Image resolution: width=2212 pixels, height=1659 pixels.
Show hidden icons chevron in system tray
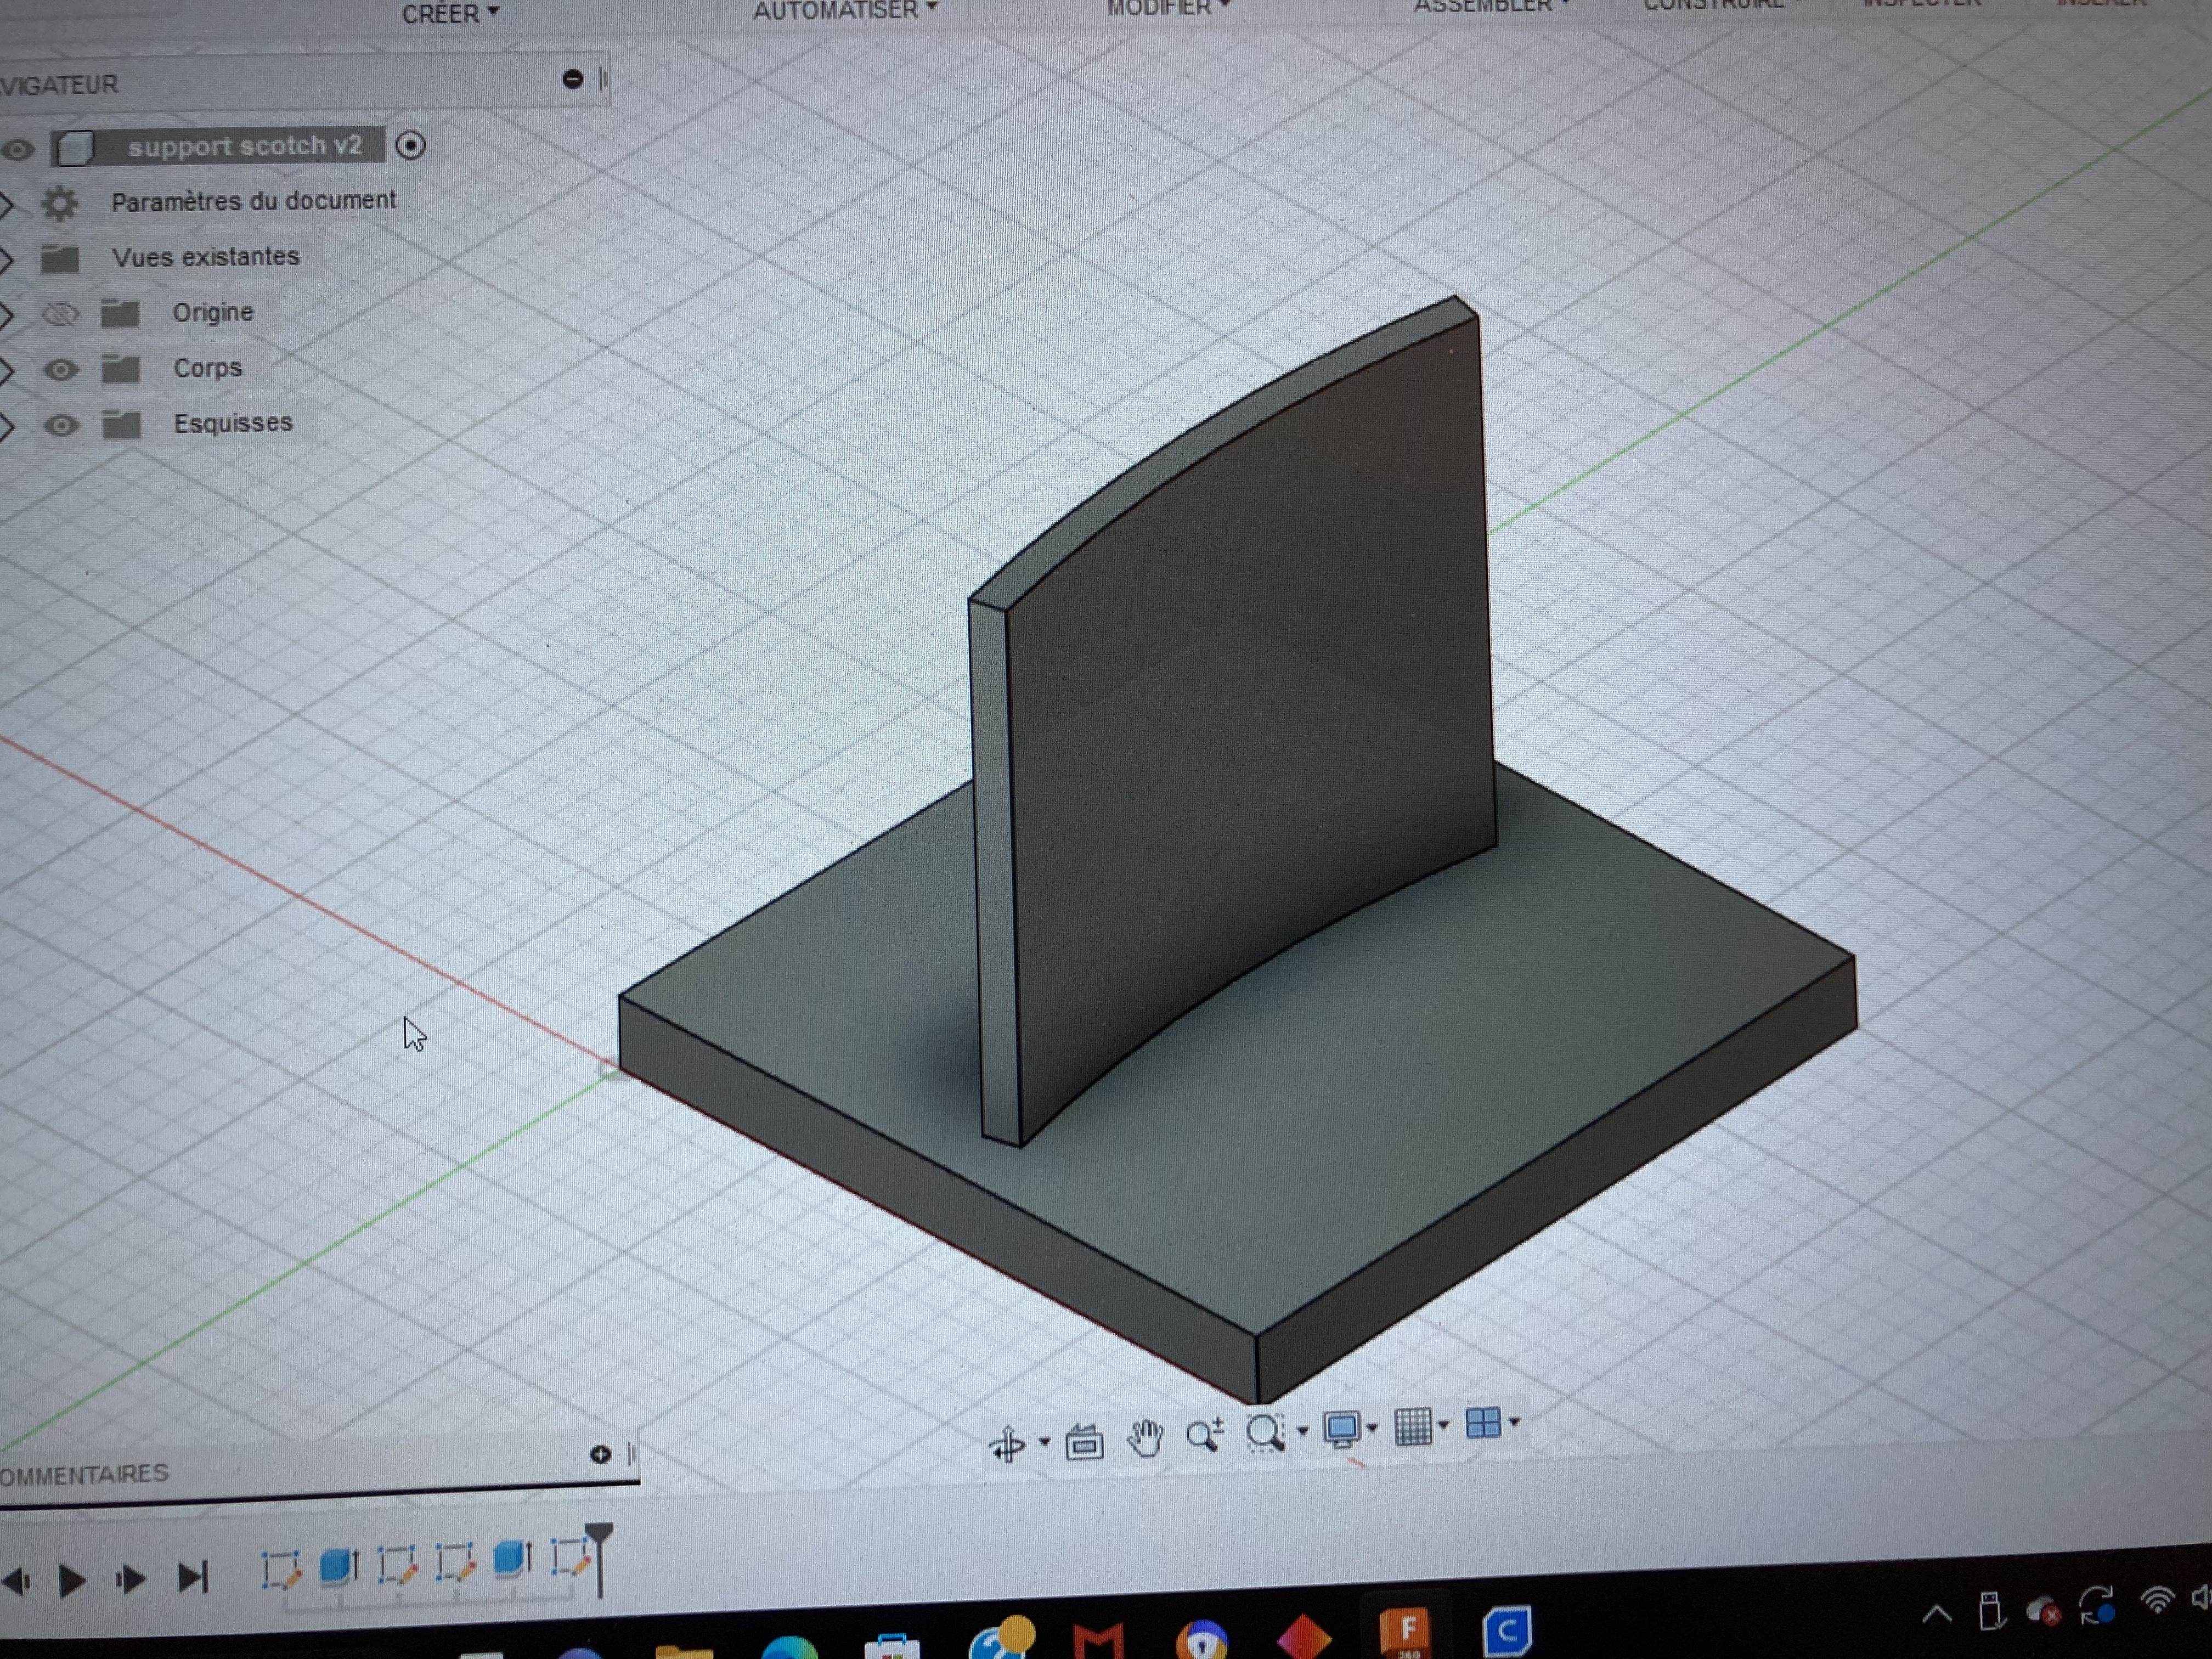coord(1936,1613)
